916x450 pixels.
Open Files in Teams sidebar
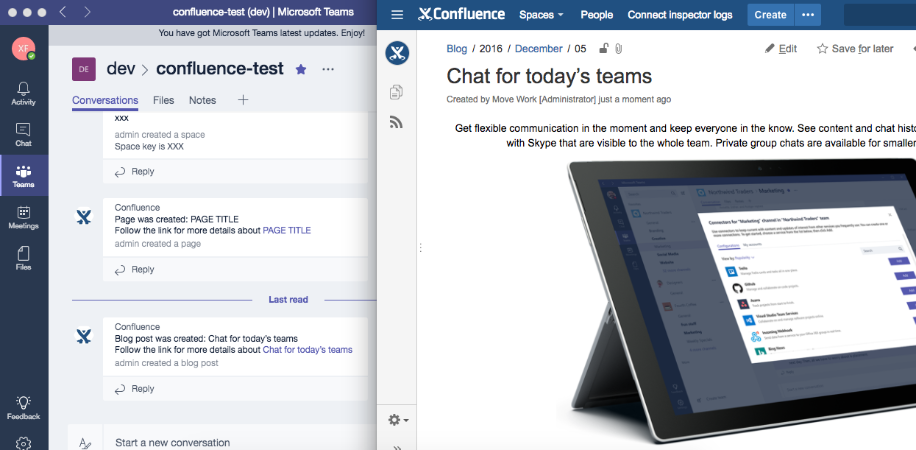pyautogui.click(x=23, y=259)
